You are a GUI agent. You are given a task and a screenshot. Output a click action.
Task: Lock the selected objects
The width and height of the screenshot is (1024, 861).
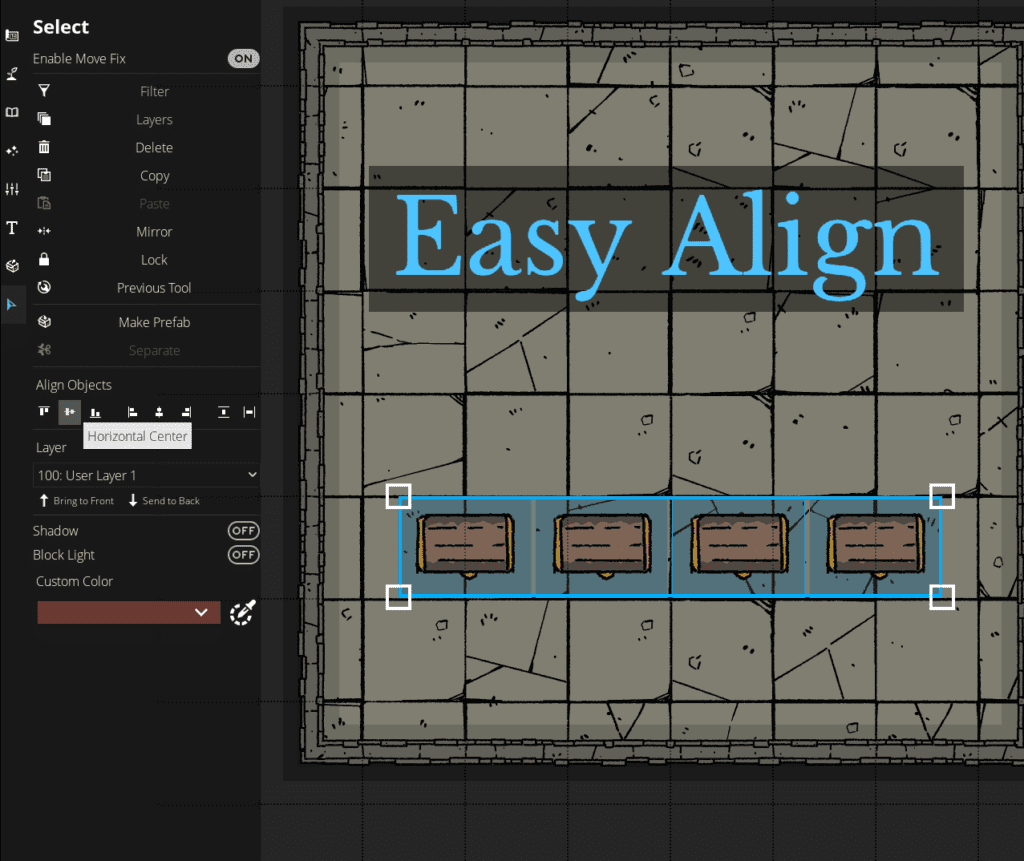tap(147, 260)
